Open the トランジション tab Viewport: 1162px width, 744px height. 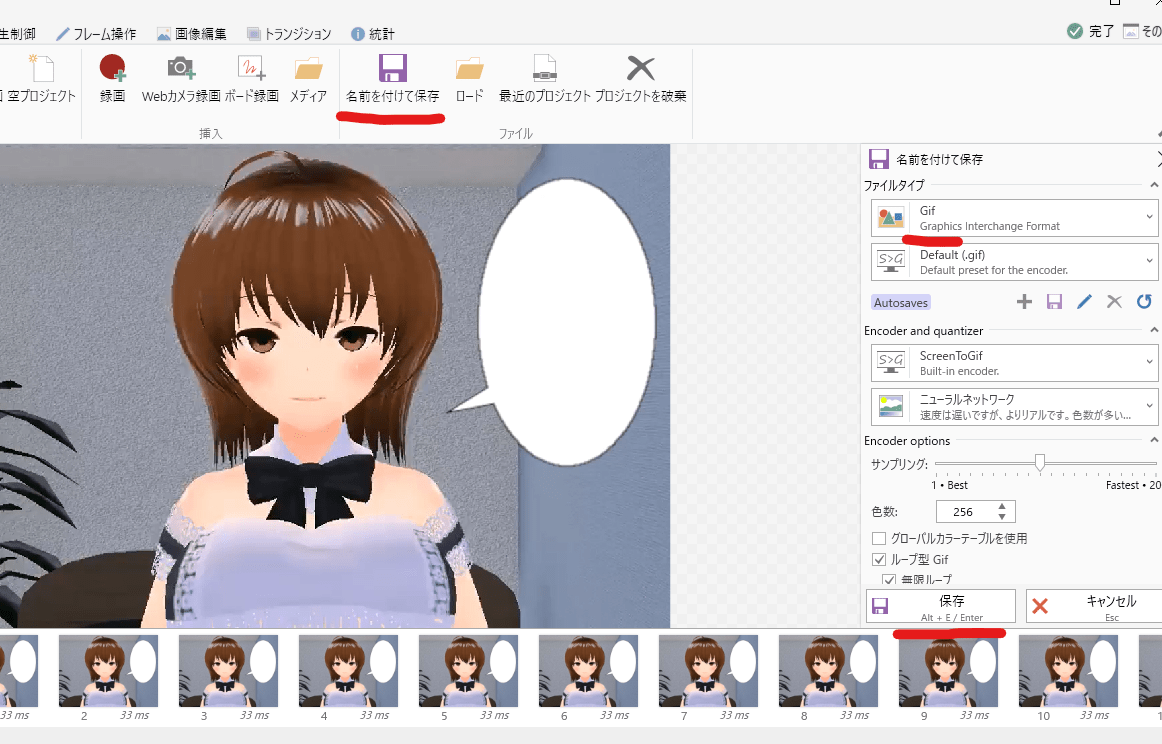click(291, 34)
